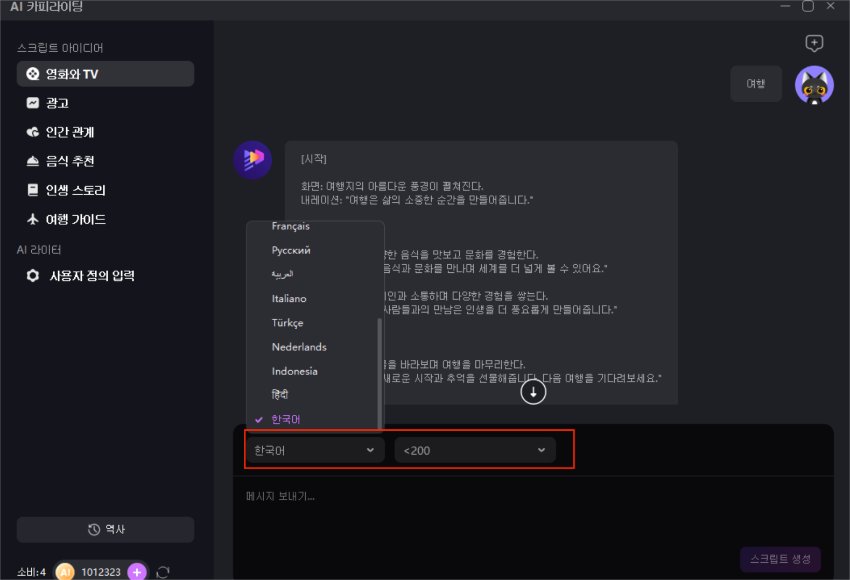Click the scroll-to-bottom arrow icon
The width and height of the screenshot is (850, 580).
coord(533,393)
